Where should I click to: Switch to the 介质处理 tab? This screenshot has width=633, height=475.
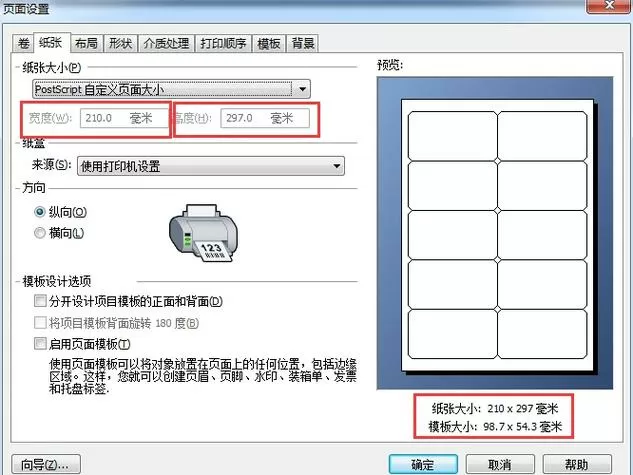tap(166, 43)
